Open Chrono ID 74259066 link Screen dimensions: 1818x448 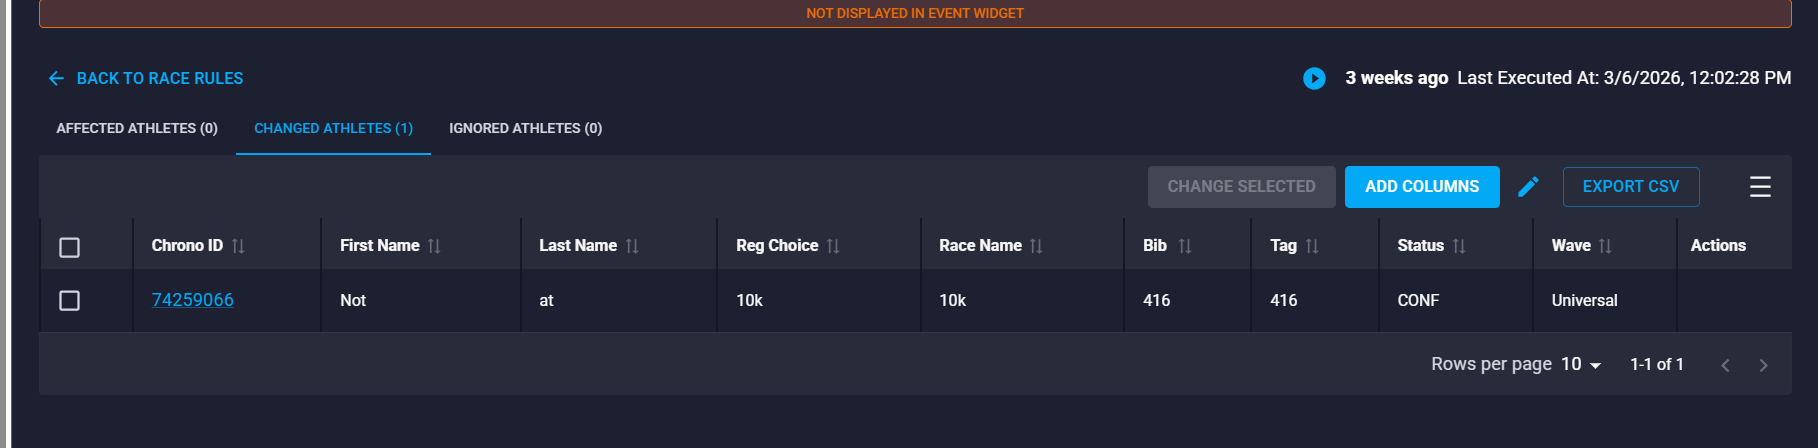[x=192, y=300]
